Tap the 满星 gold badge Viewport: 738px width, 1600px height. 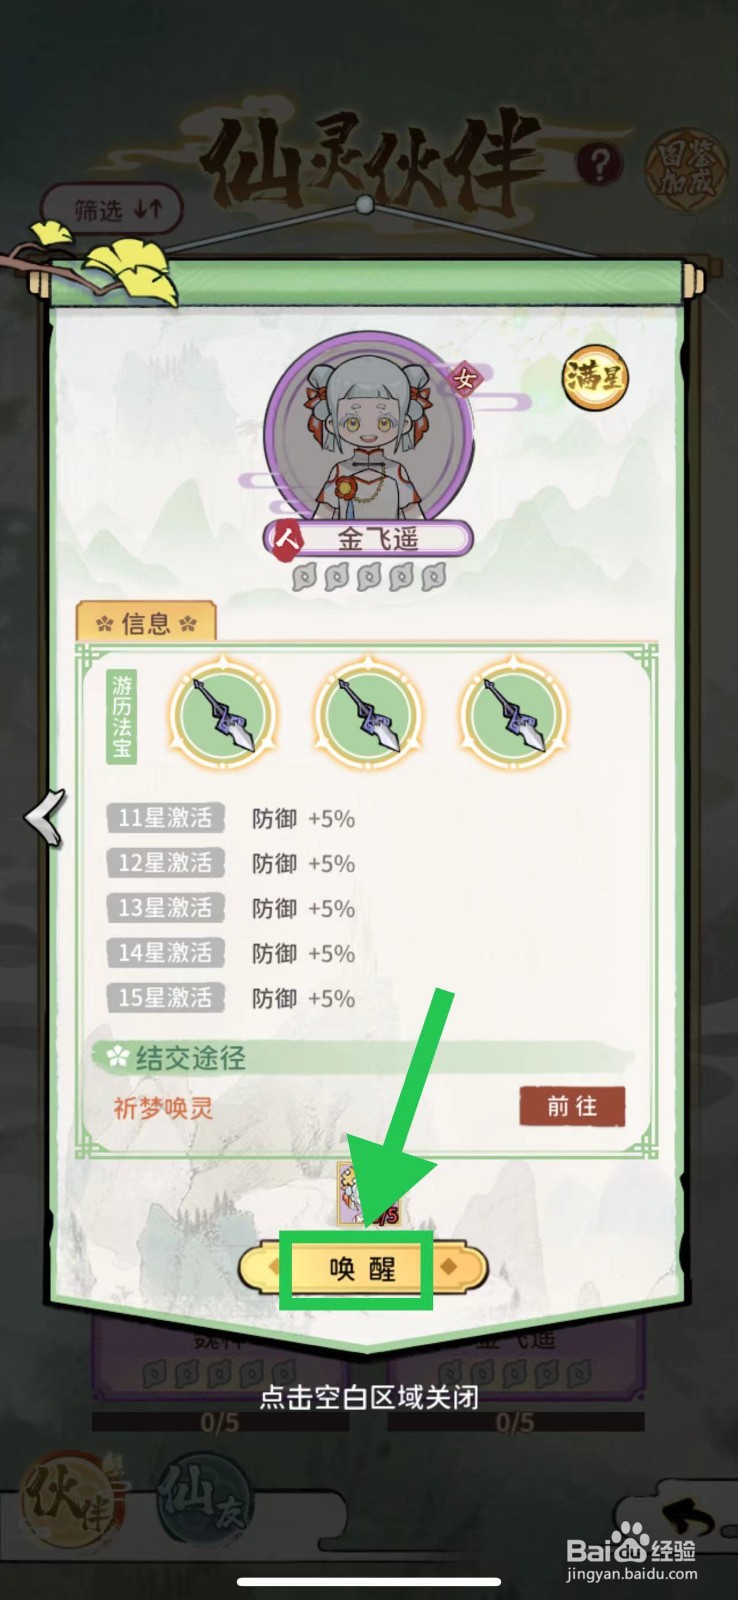coord(595,378)
